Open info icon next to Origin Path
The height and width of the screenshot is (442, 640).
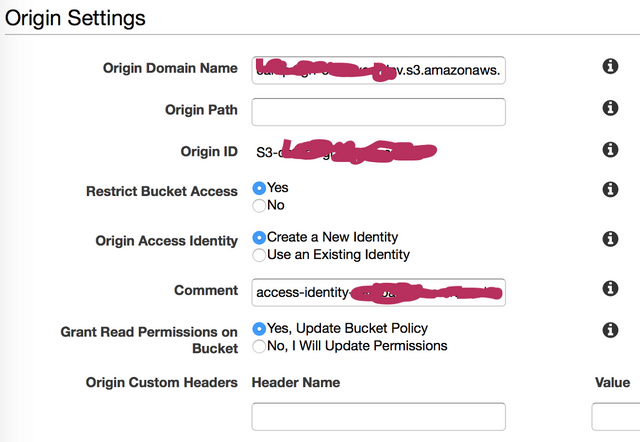(x=610, y=108)
